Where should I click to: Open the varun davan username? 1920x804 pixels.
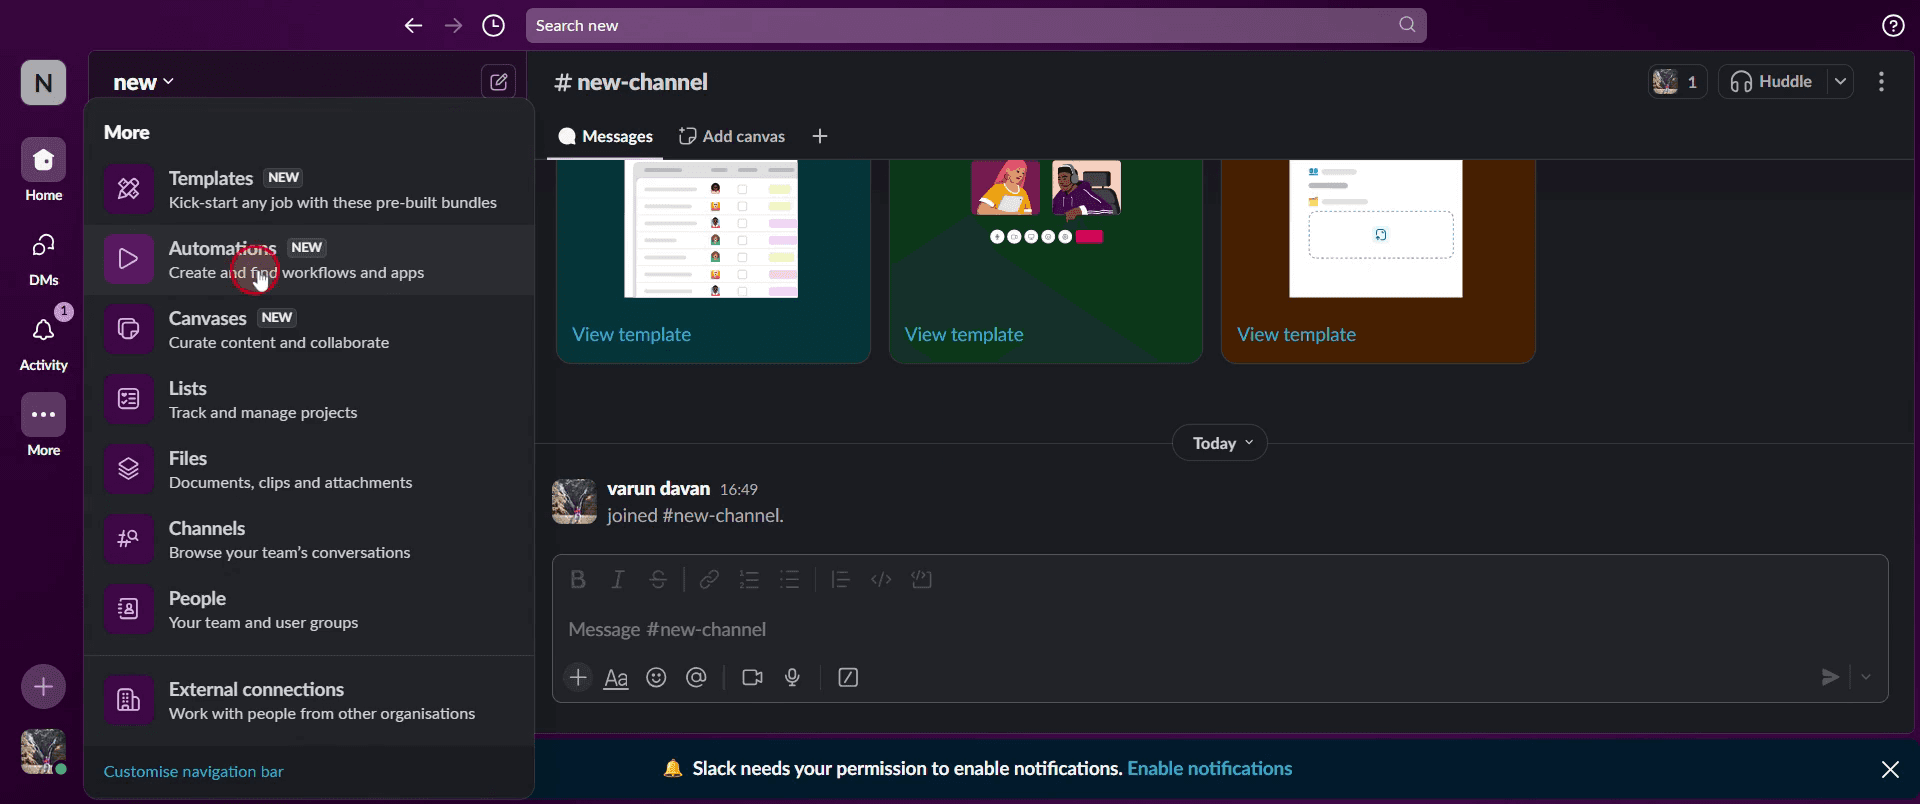[x=658, y=488]
